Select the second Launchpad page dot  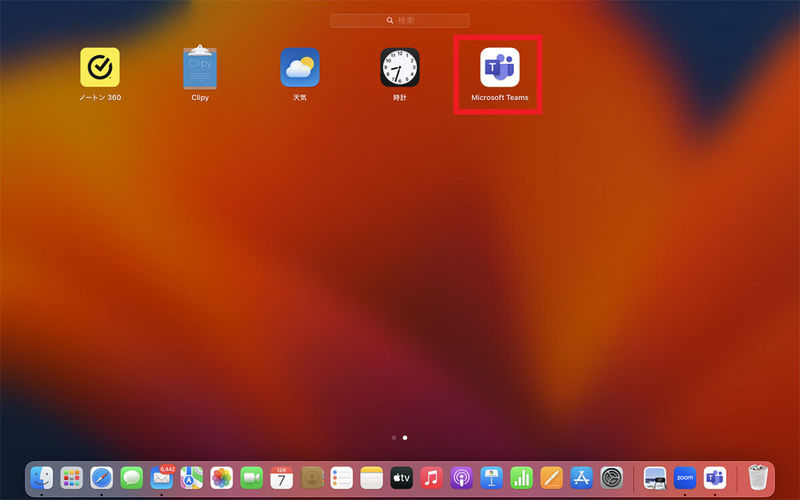pos(405,438)
